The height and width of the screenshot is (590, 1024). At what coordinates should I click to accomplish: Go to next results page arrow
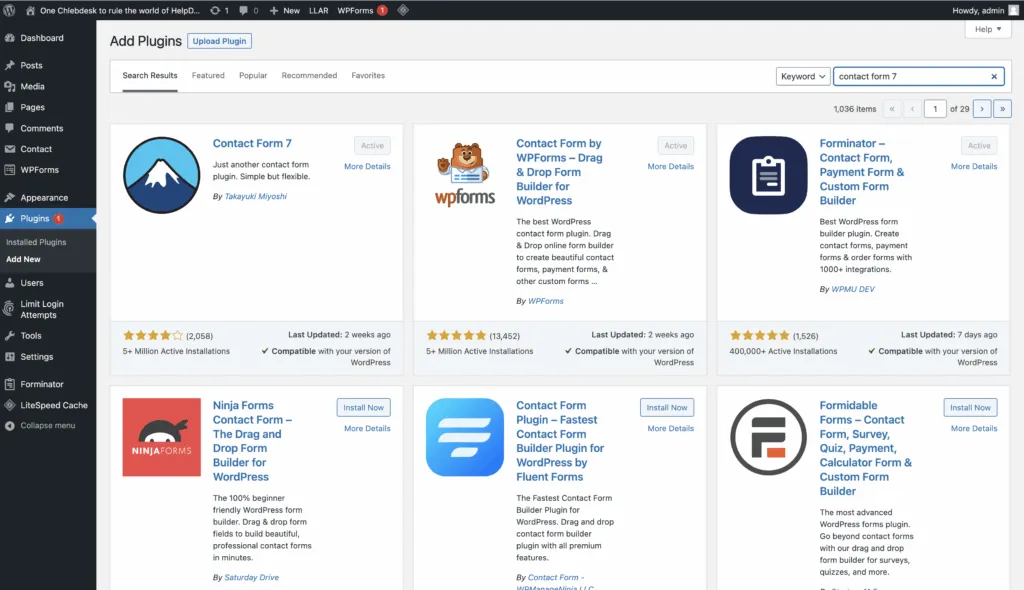tap(982, 109)
